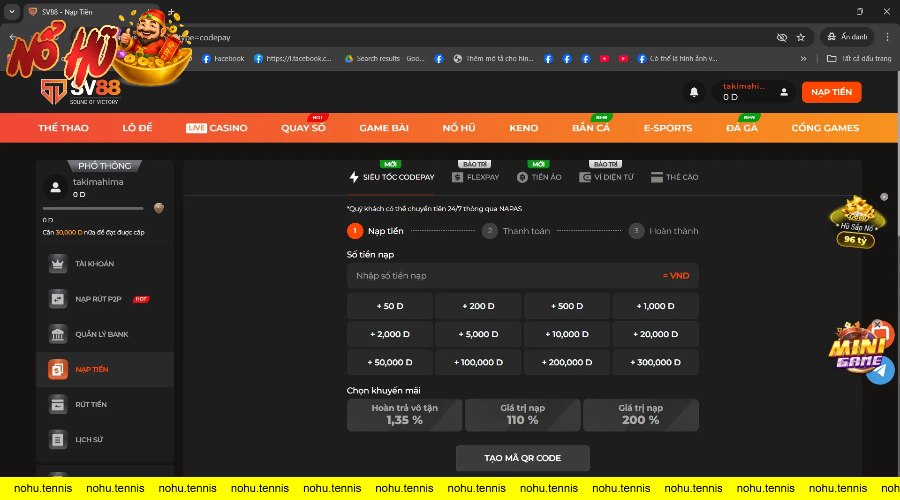
Task: Close the Hũ Sắp Nổ floating banner
Action: coord(884,197)
